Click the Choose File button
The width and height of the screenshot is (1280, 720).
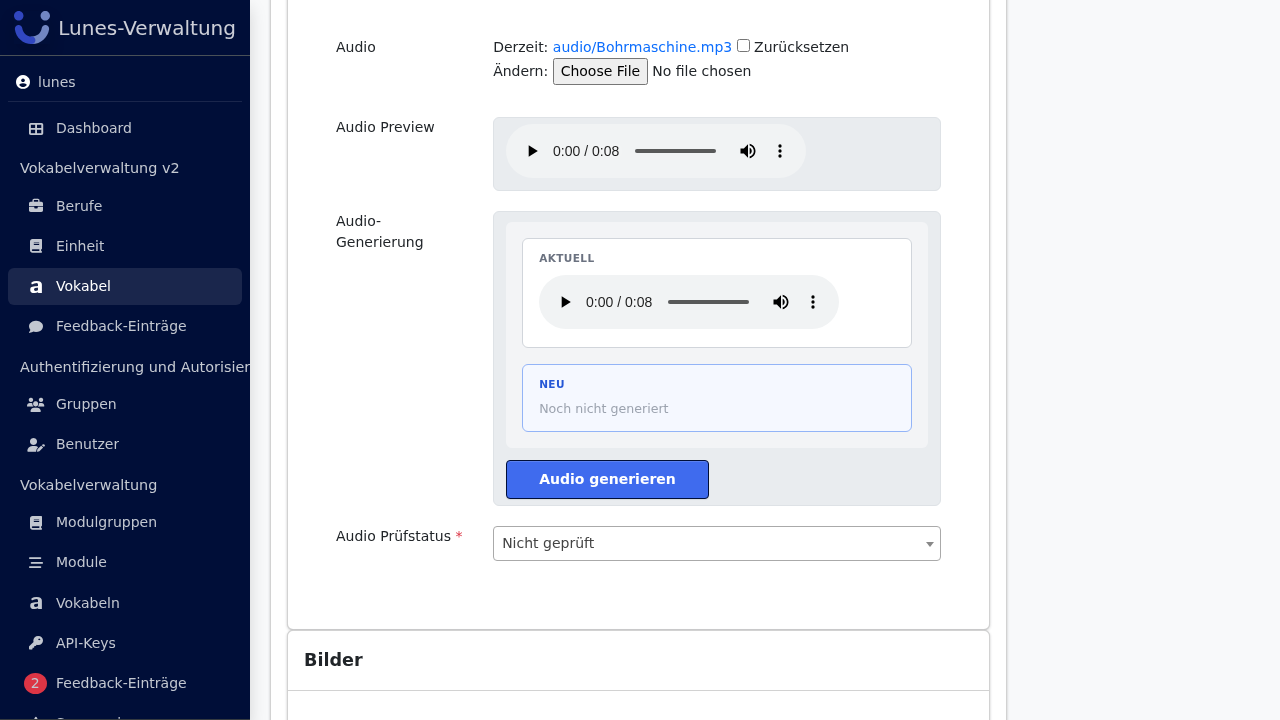pyautogui.click(x=600, y=71)
